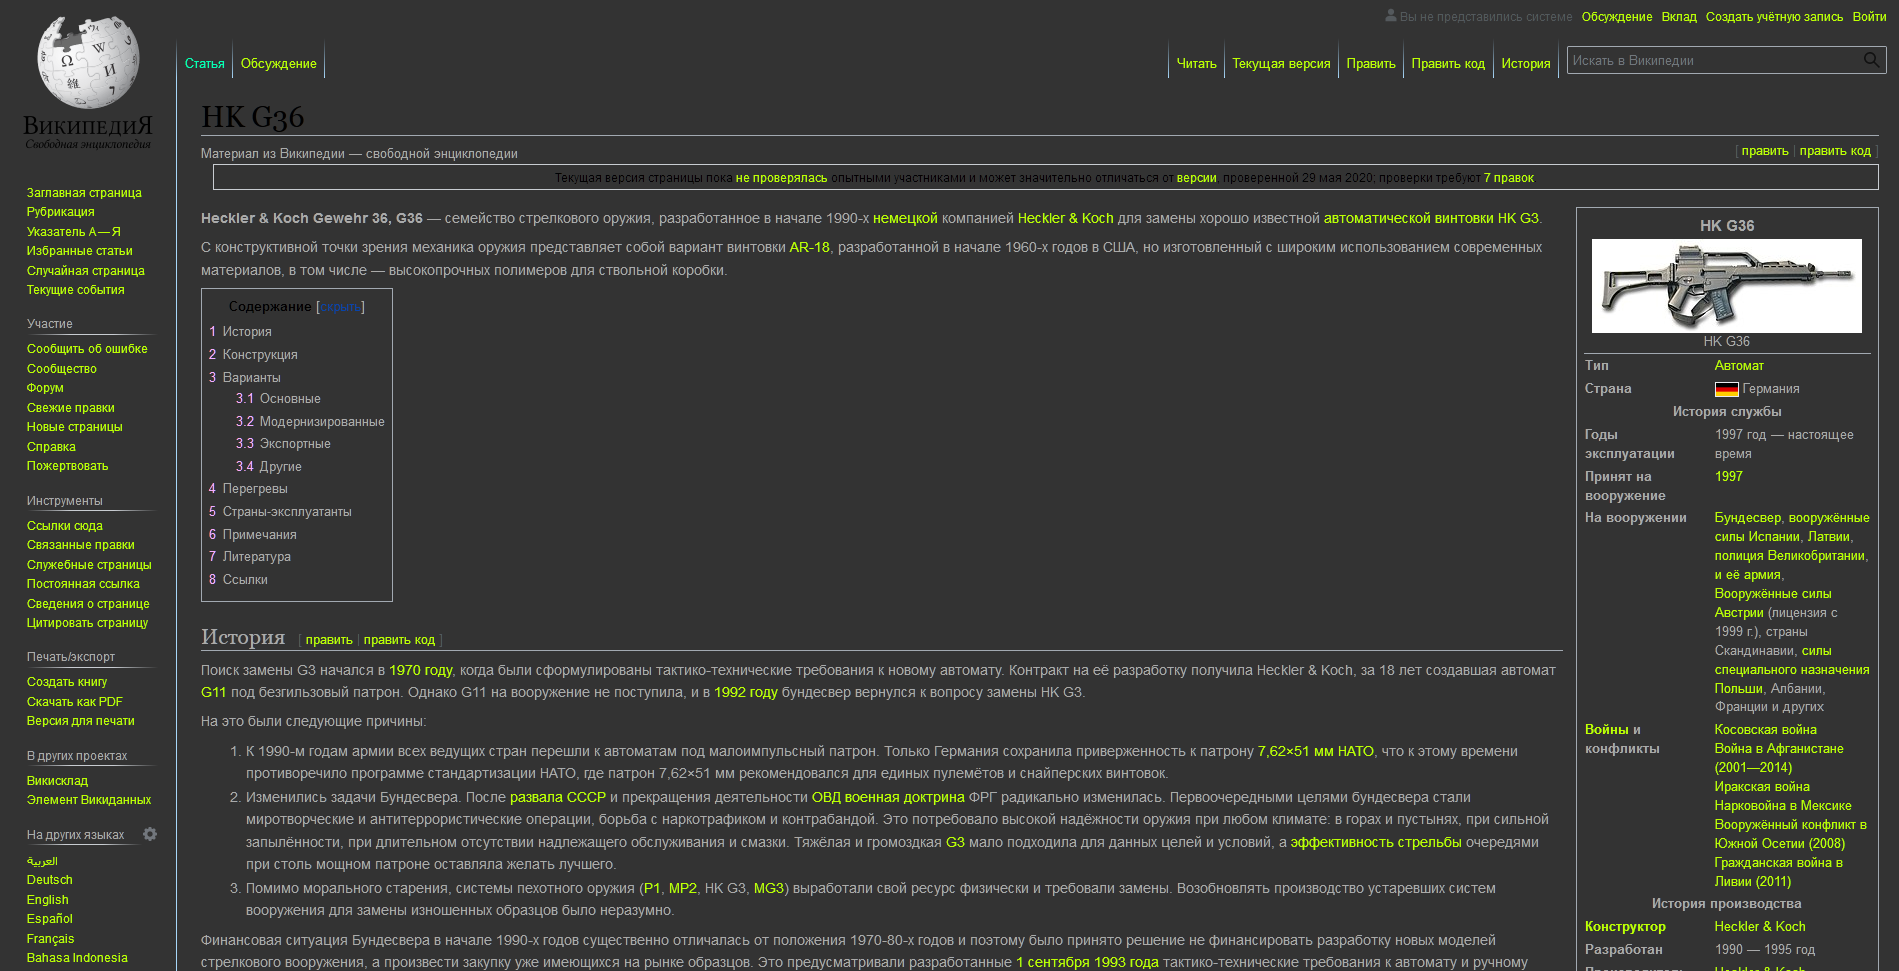Jump to contents item 2 Конструкция
This screenshot has width=1899, height=971.
(x=253, y=355)
